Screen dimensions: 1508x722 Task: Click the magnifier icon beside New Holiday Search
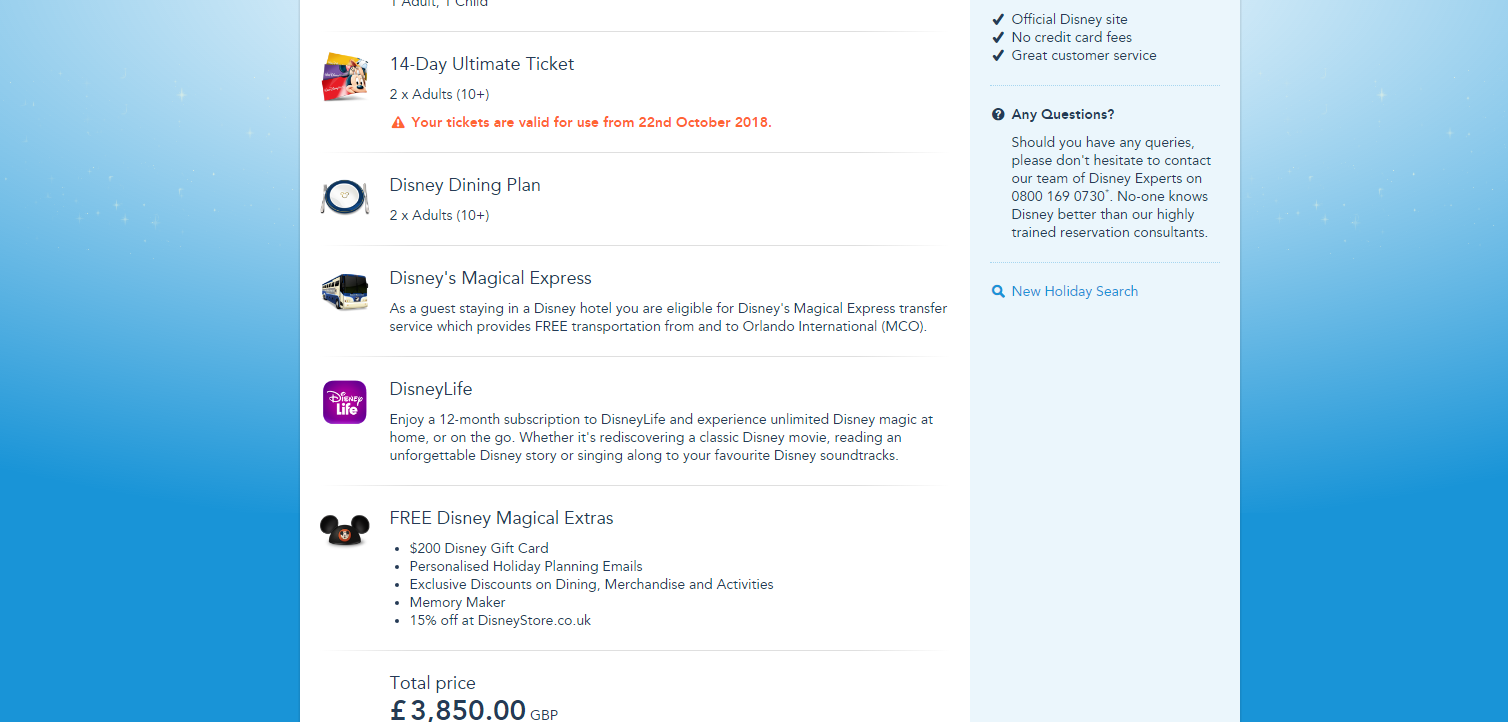[x=998, y=292]
